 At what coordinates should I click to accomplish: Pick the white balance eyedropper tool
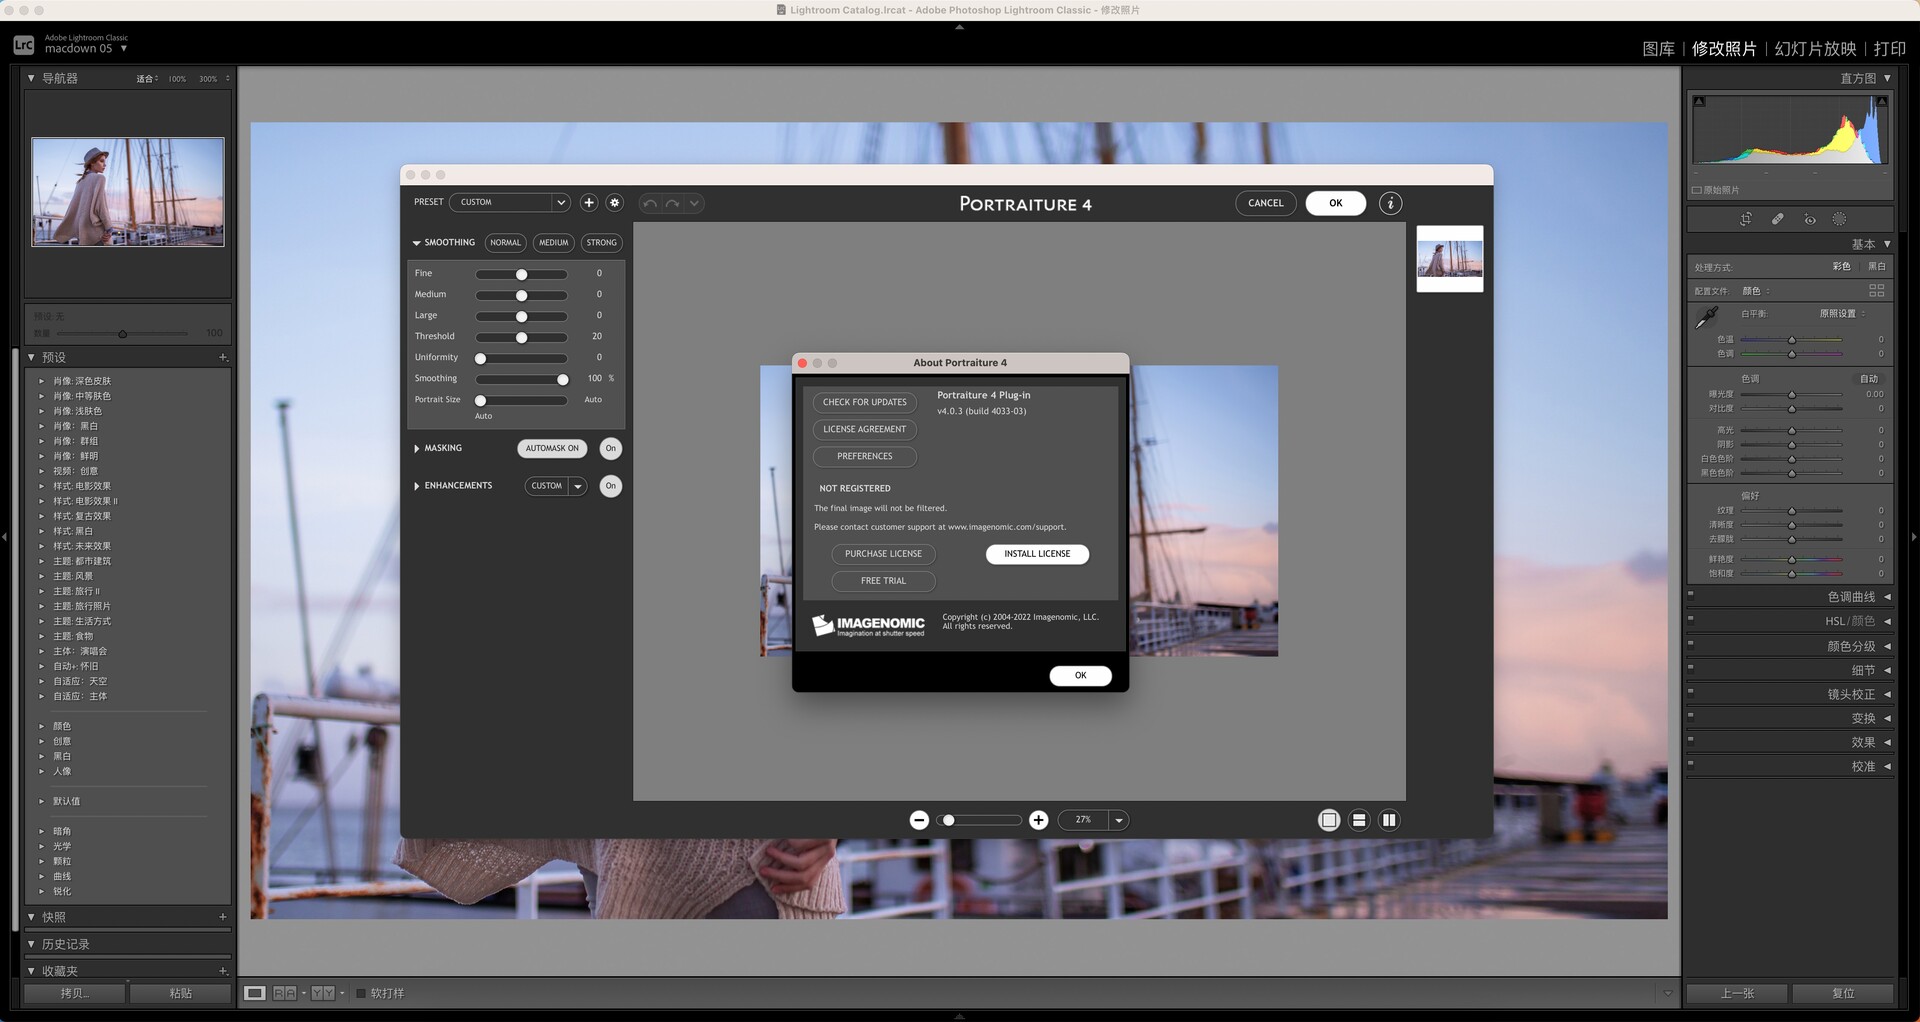click(1707, 318)
